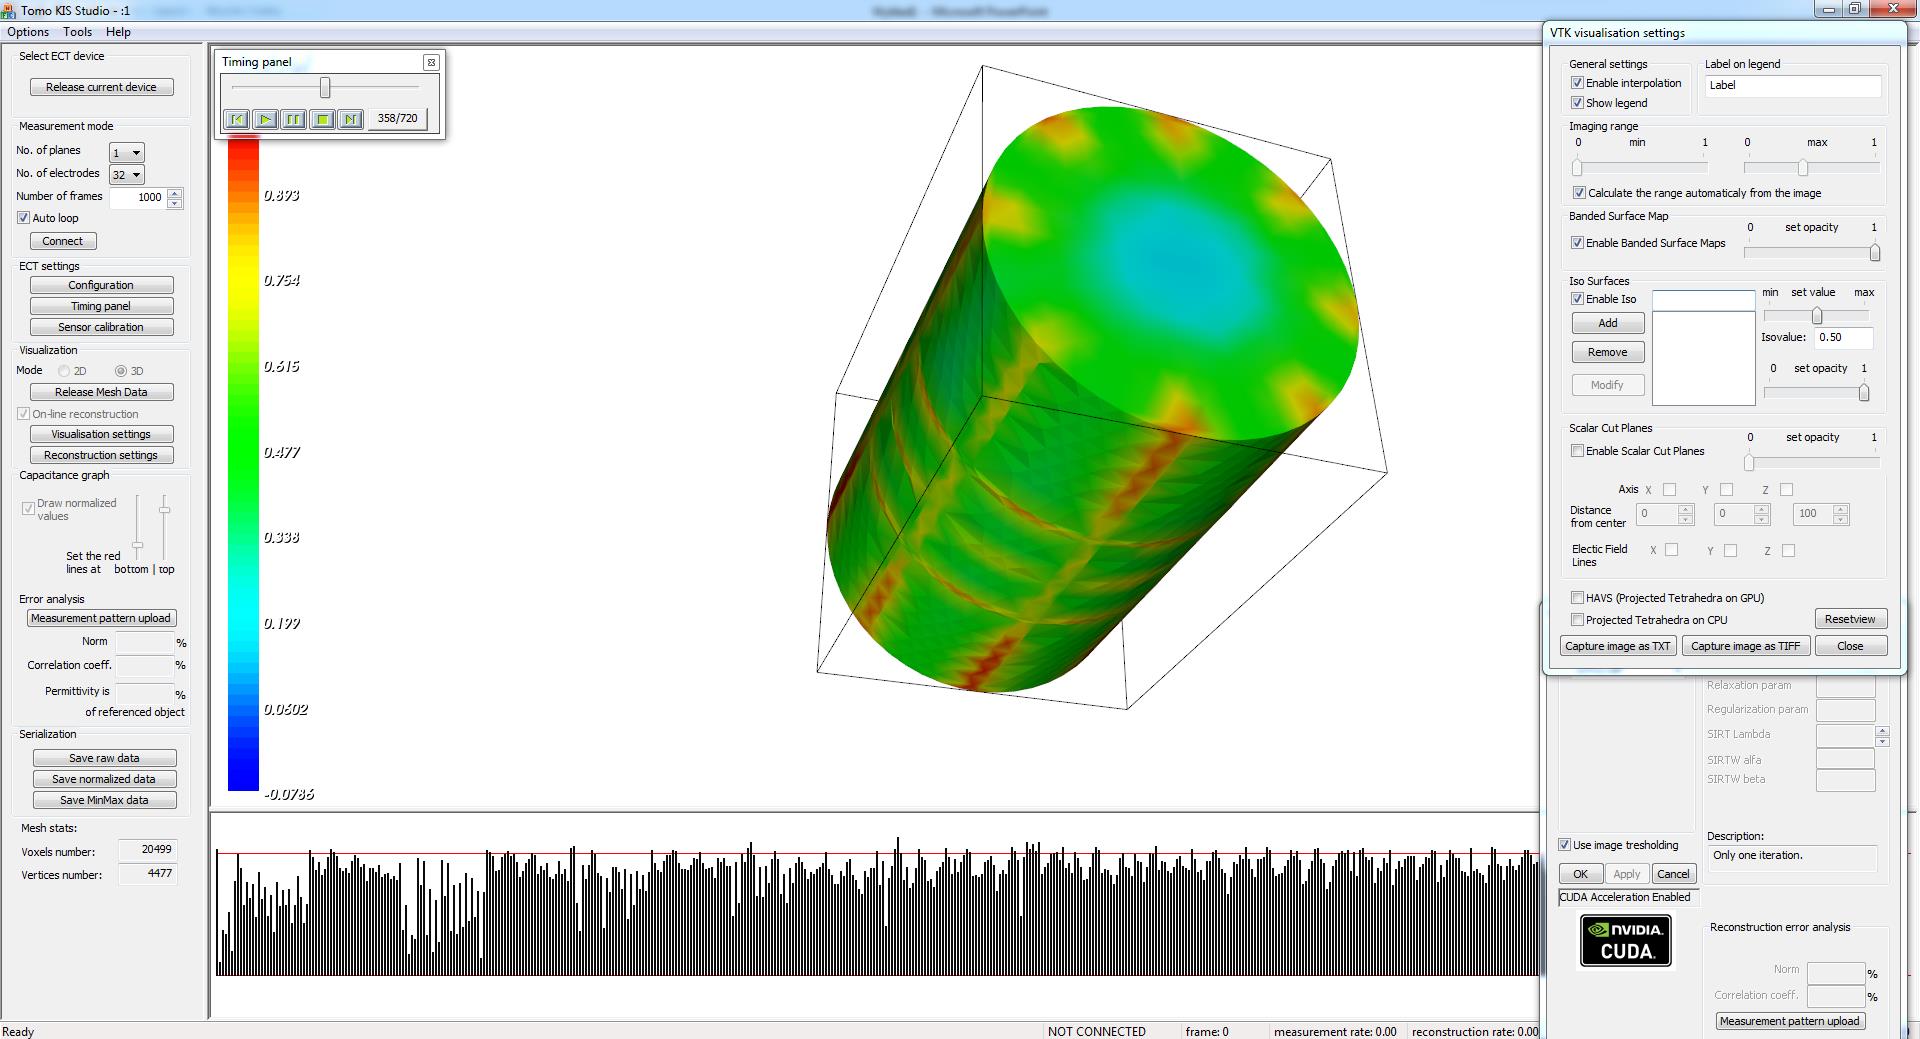Close the VTK visualisation settings dialog
The height and width of the screenshot is (1039, 1920).
[x=1850, y=646]
